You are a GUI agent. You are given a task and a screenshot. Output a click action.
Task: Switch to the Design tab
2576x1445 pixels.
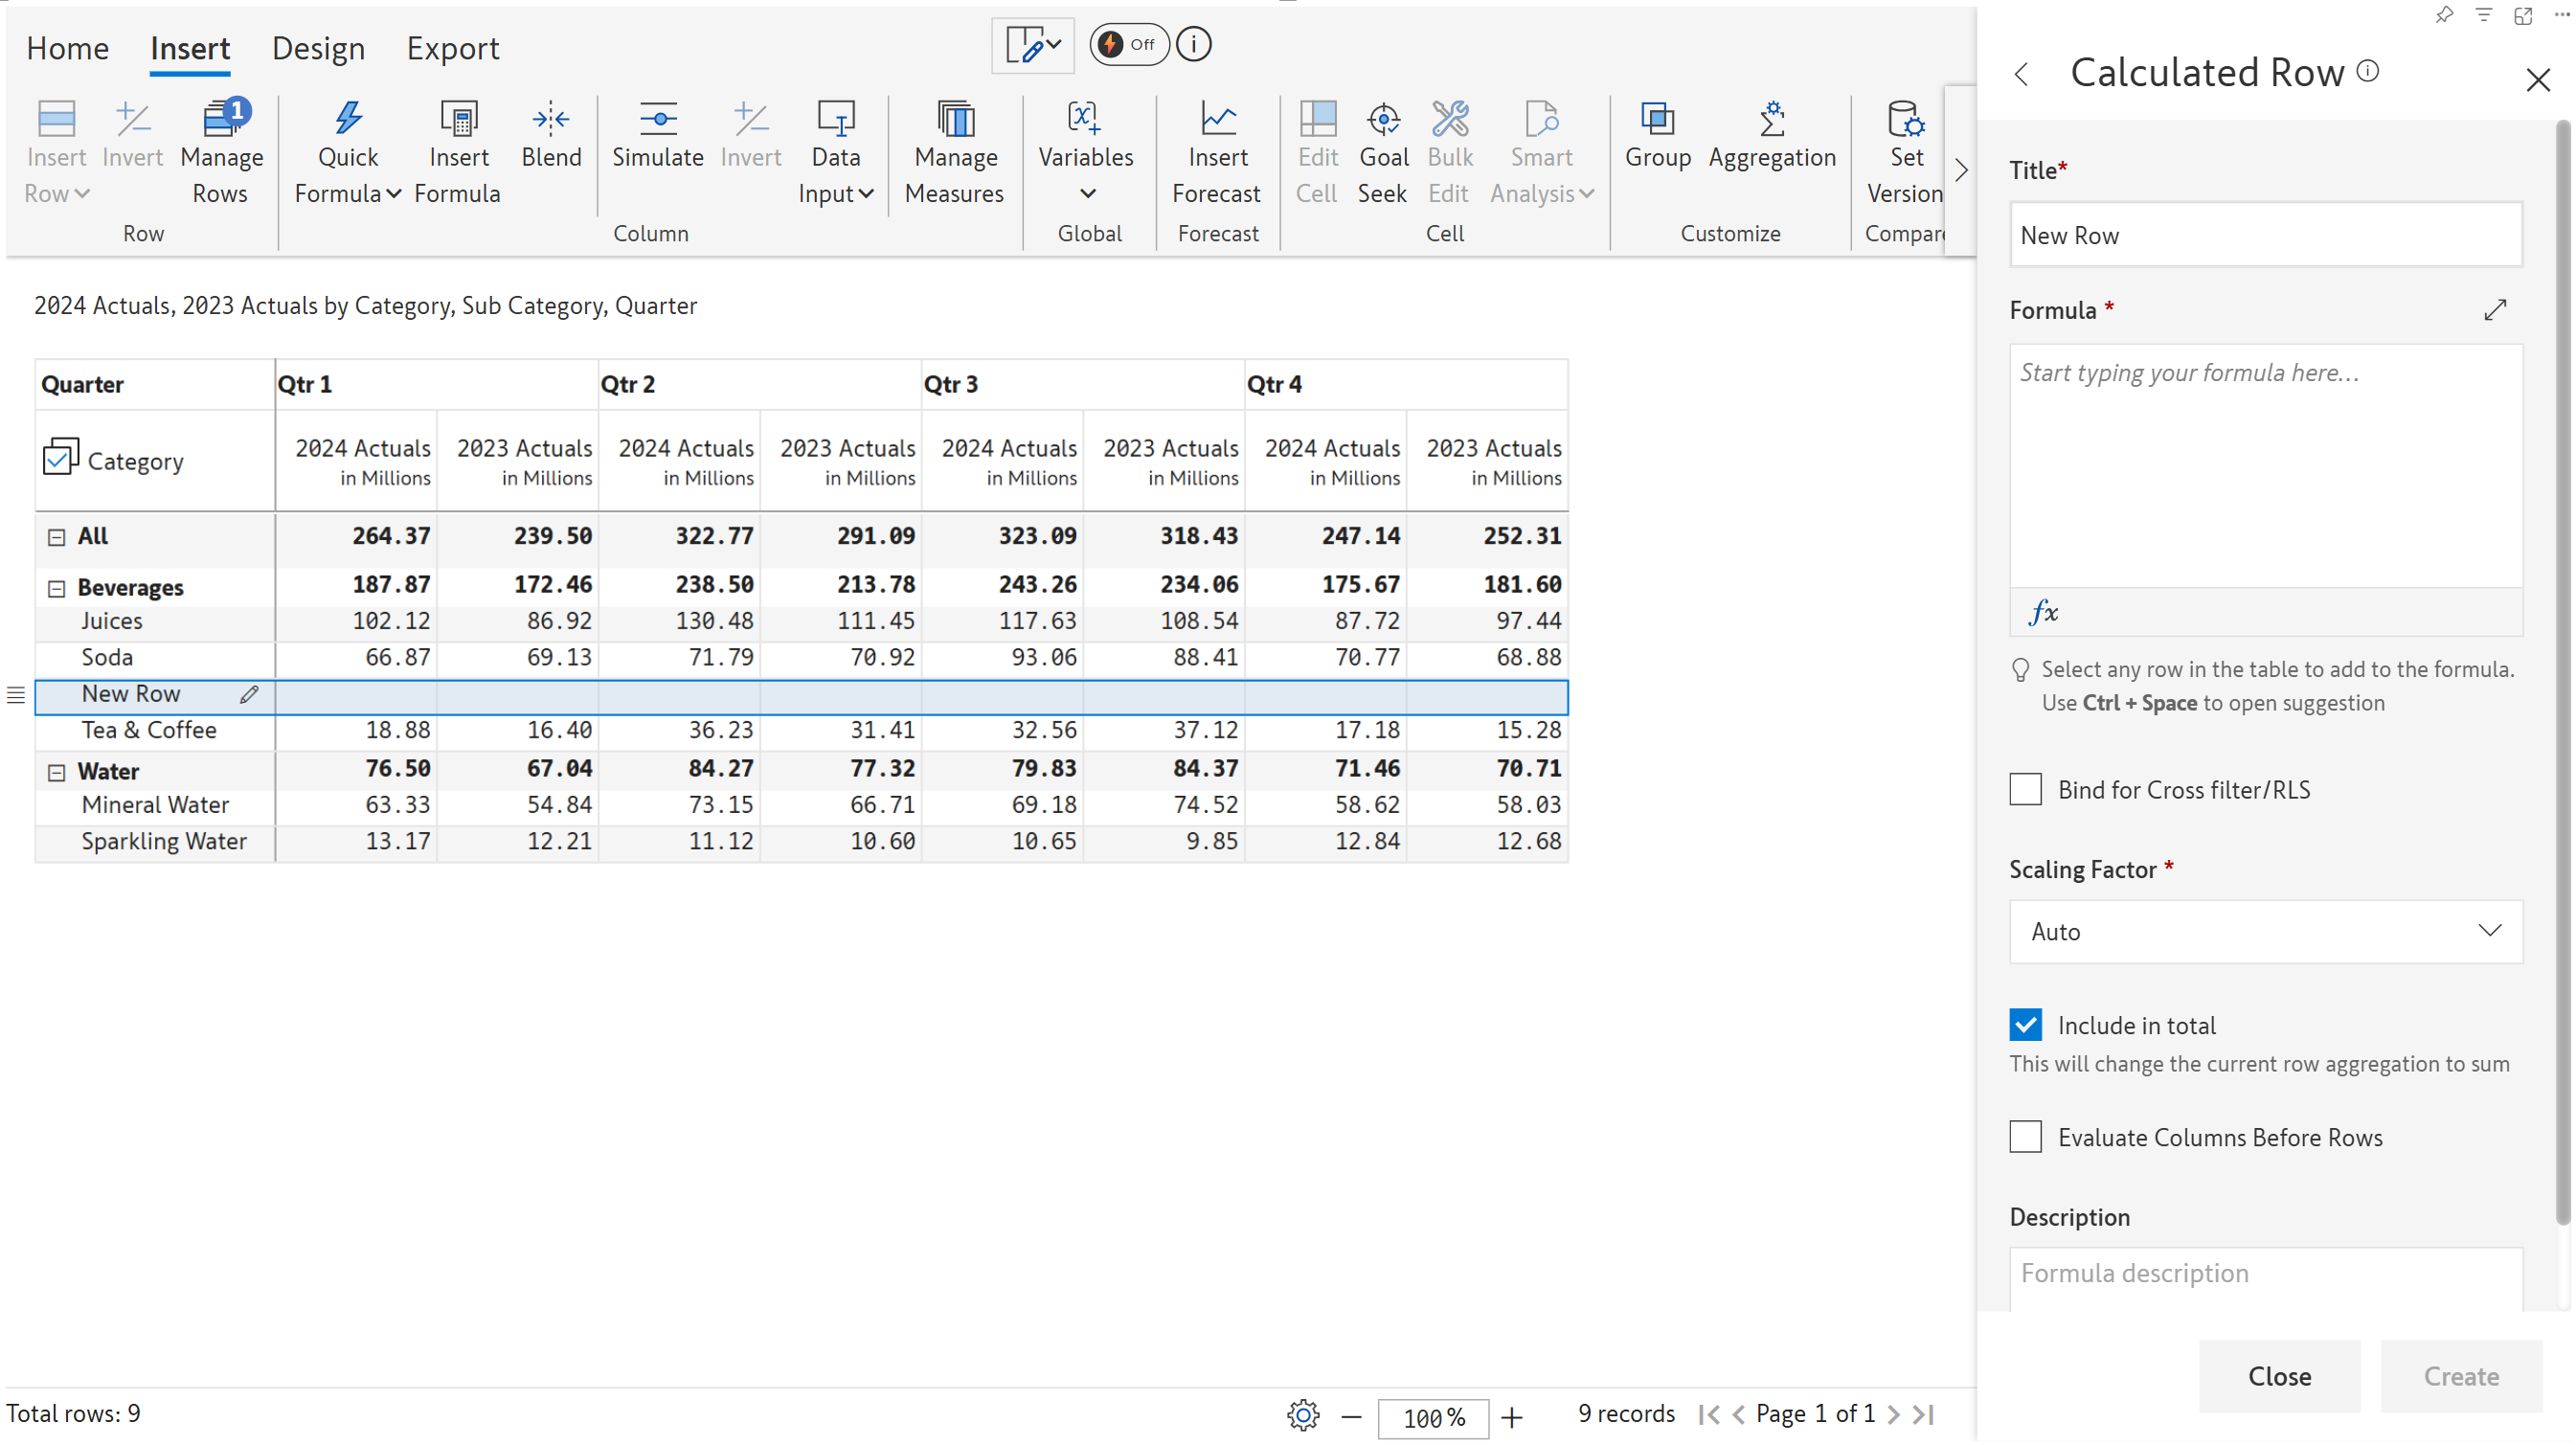pos(318,48)
